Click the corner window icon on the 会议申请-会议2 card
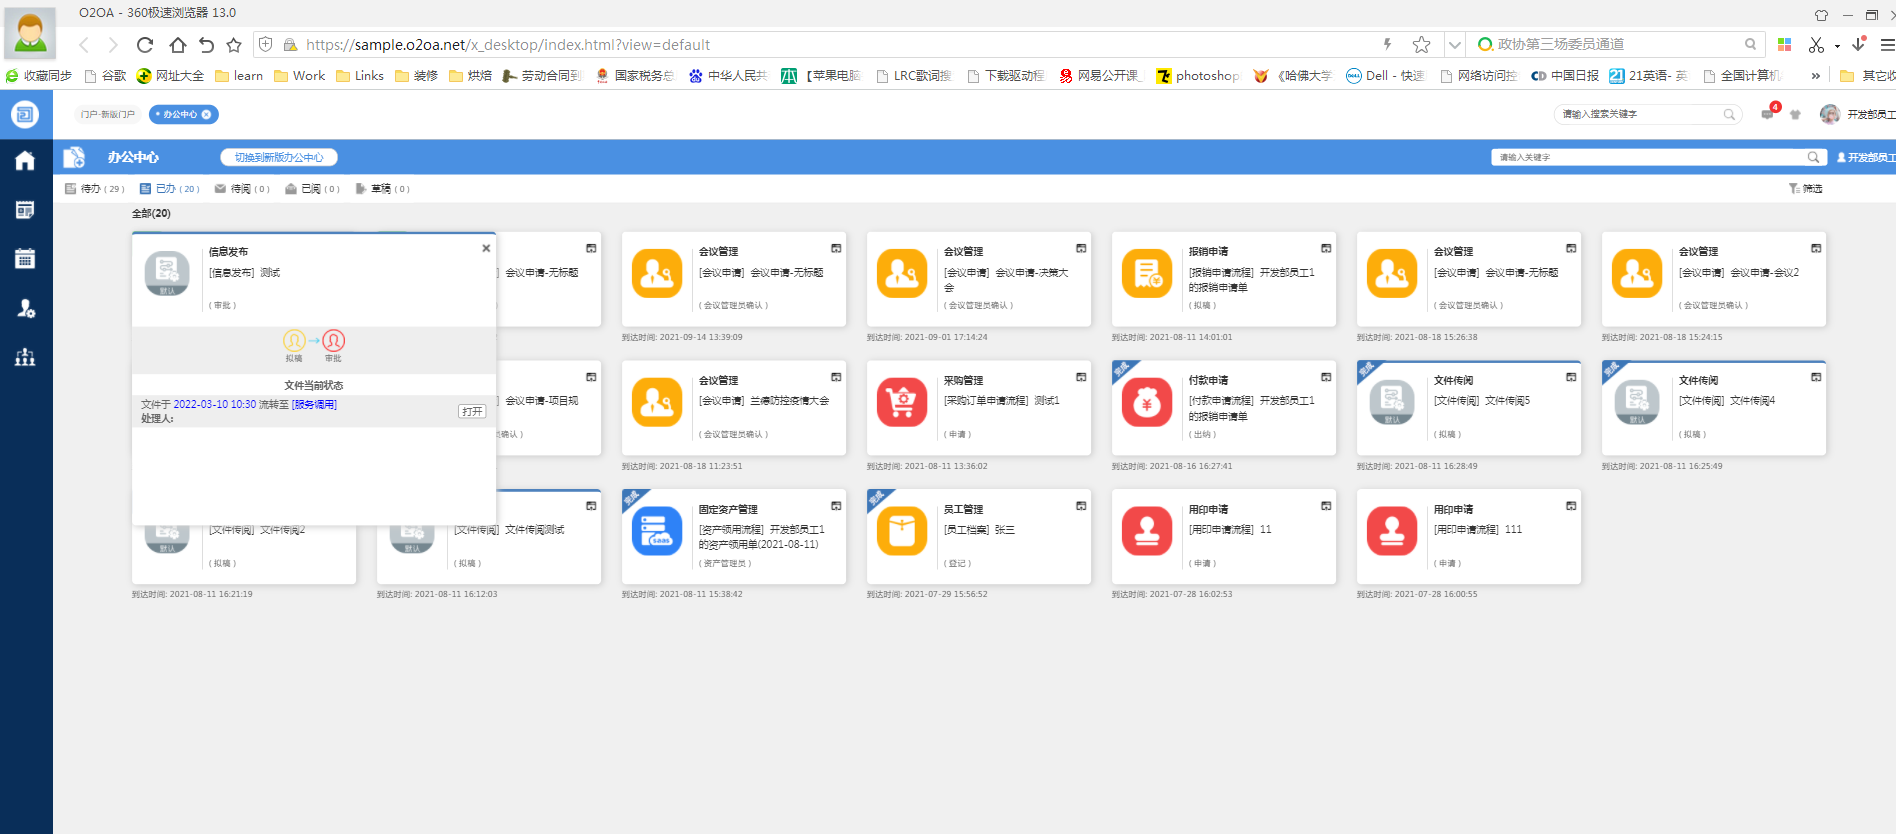This screenshot has width=1896, height=834. pyautogui.click(x=1816, y=248)
